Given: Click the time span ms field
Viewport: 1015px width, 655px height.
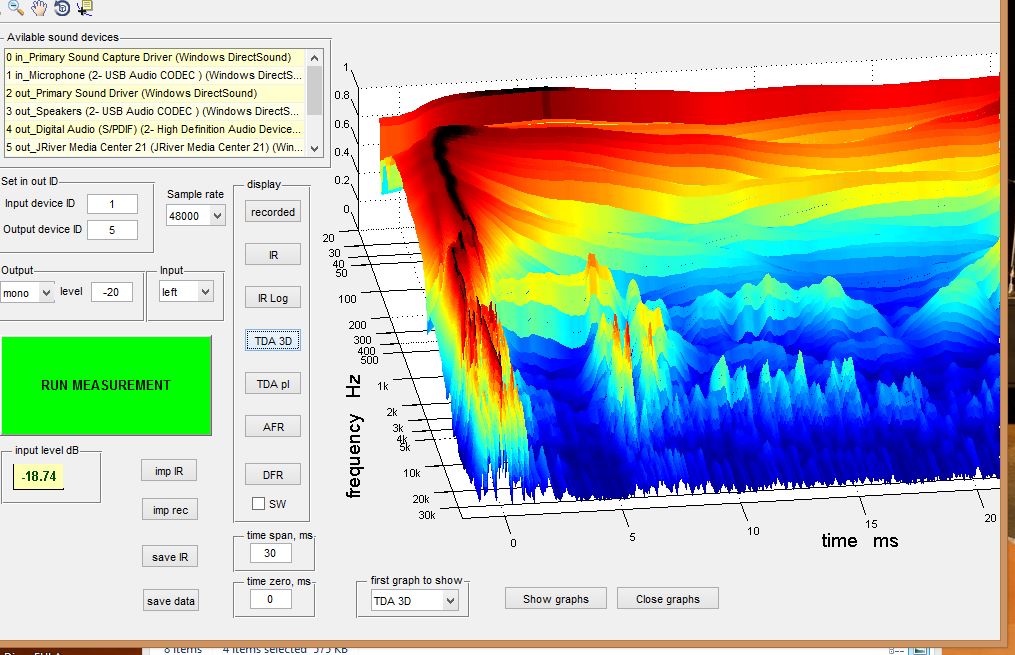Looking at the screenshot, I should click(x=270, y=553).
